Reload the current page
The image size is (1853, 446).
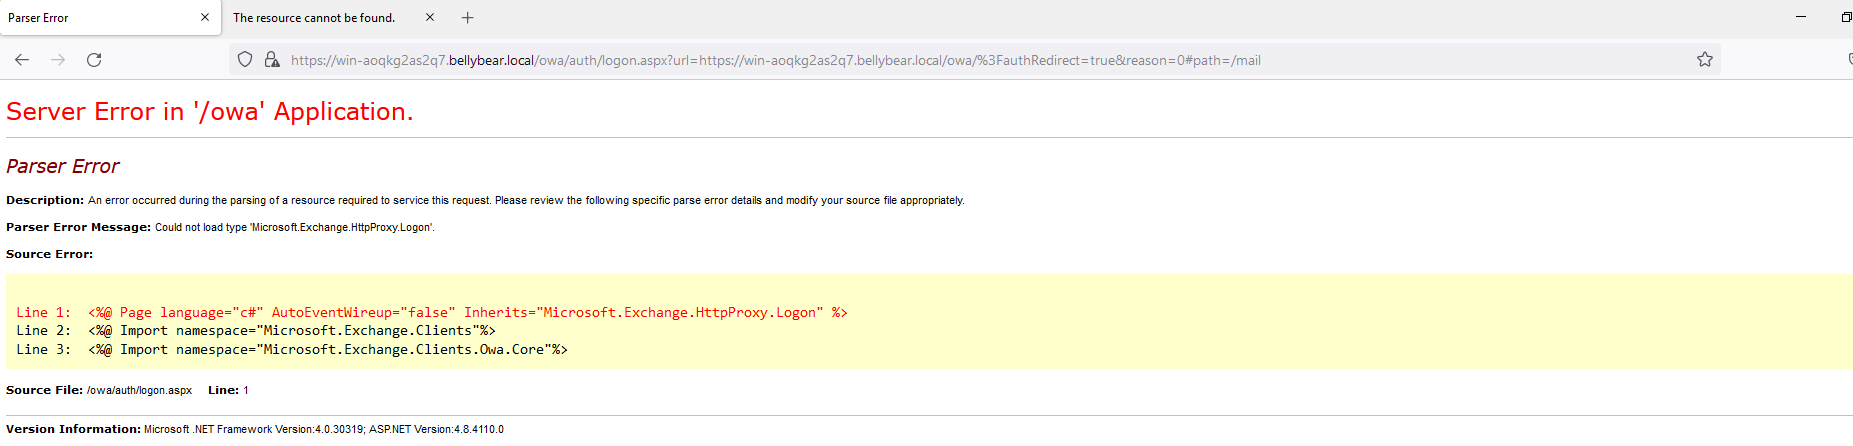pos(94,60)
